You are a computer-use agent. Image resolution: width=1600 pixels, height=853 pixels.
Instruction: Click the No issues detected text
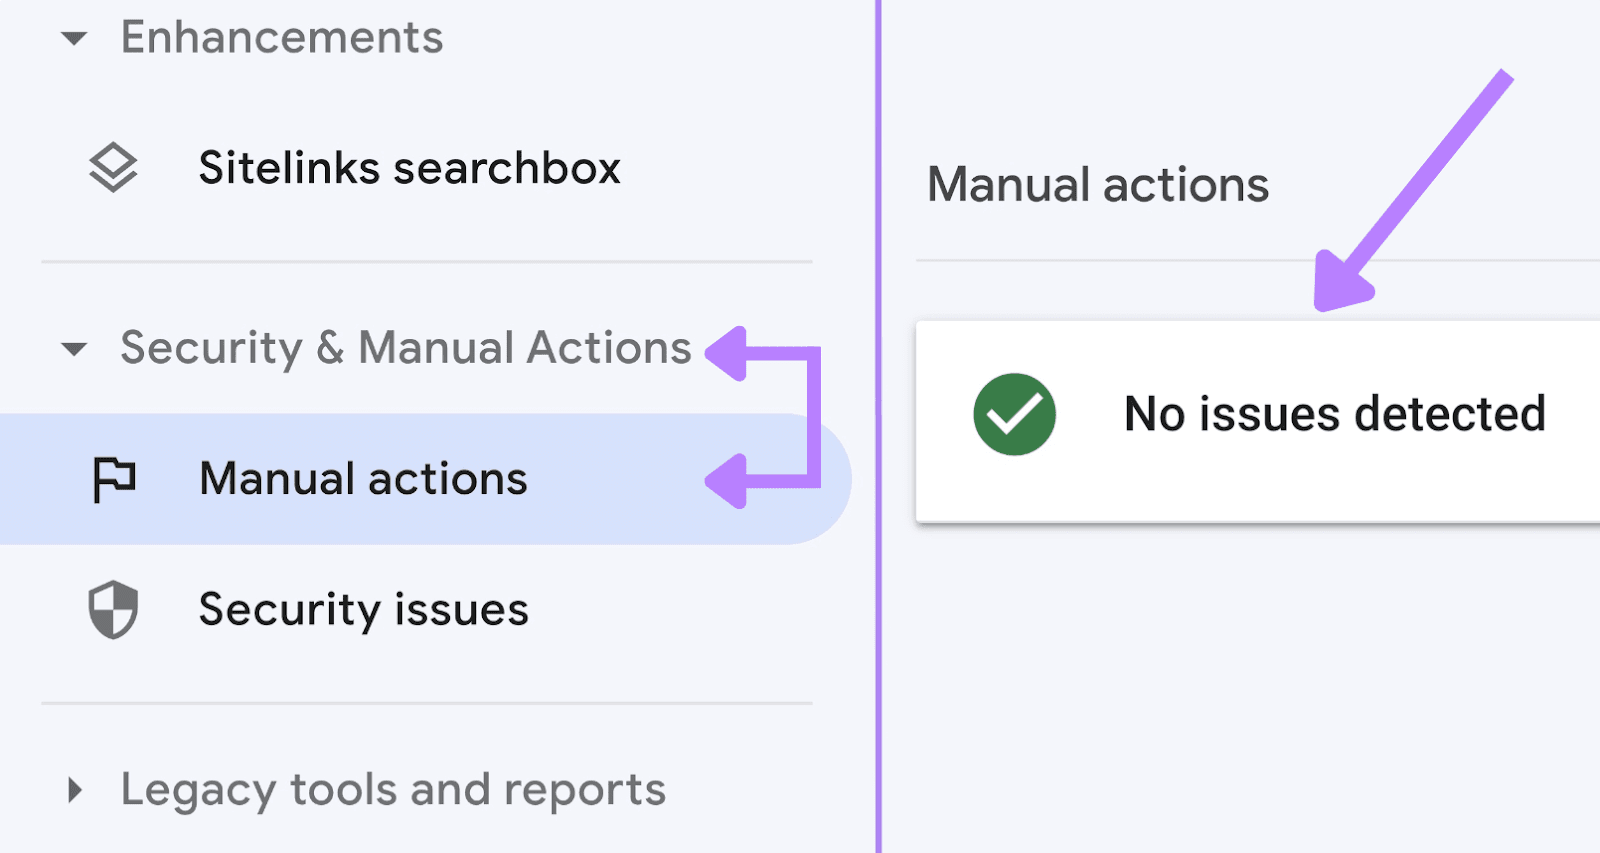click(x=1335, y=414)
